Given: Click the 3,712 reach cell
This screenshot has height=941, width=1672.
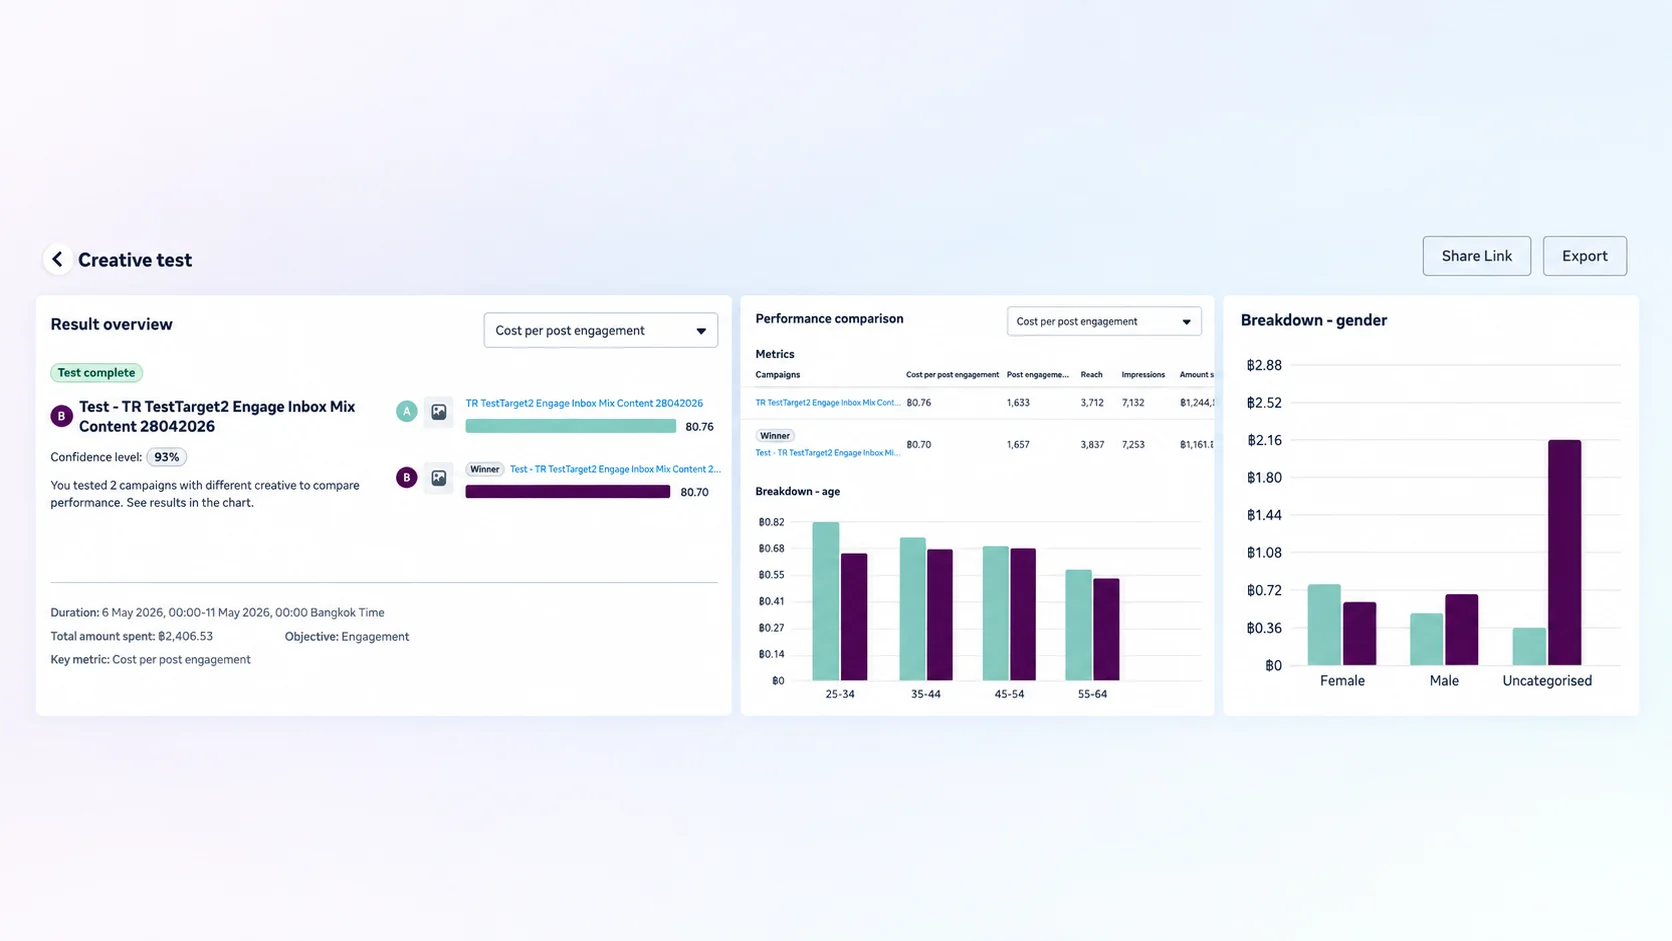Looking at the screenshot, I should 1091,403.
